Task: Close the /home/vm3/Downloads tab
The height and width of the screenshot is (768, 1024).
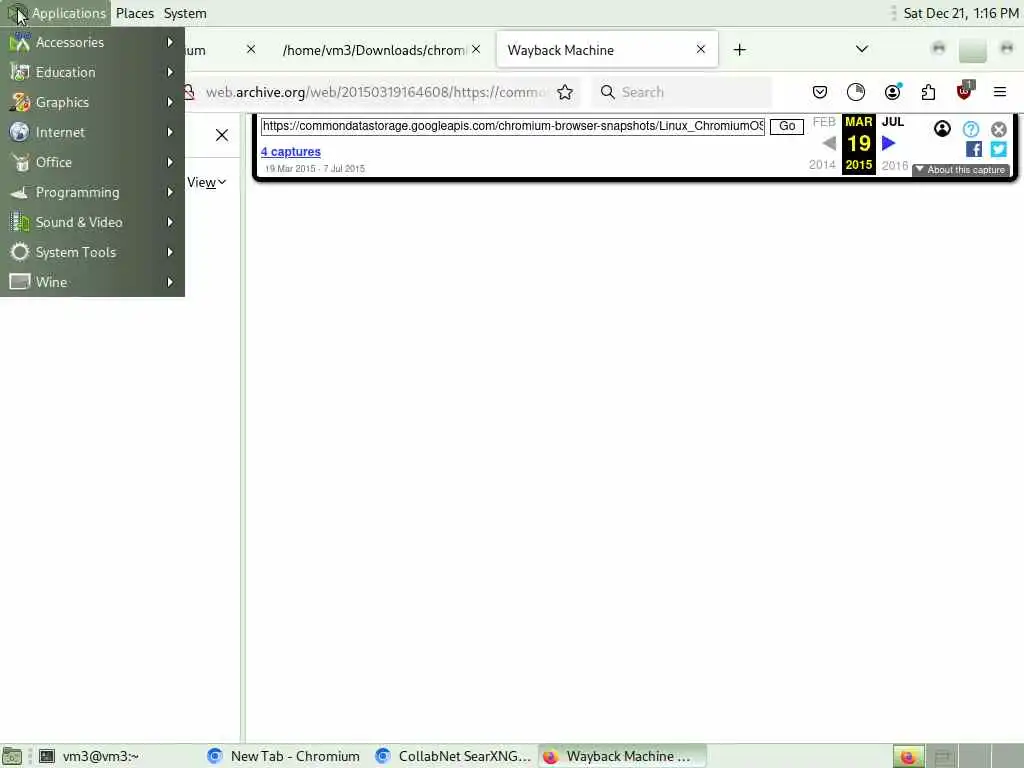Action: [x=476, y=49]
